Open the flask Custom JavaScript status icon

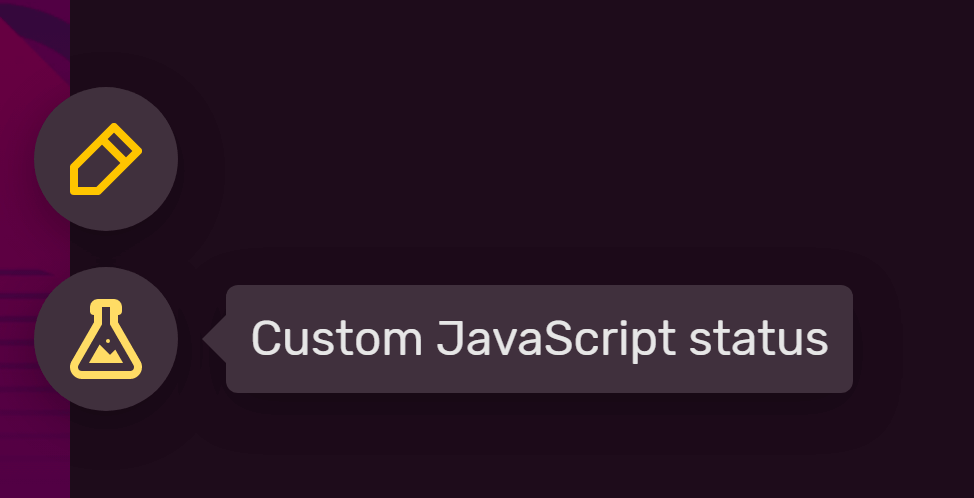(x=106, y=339)
